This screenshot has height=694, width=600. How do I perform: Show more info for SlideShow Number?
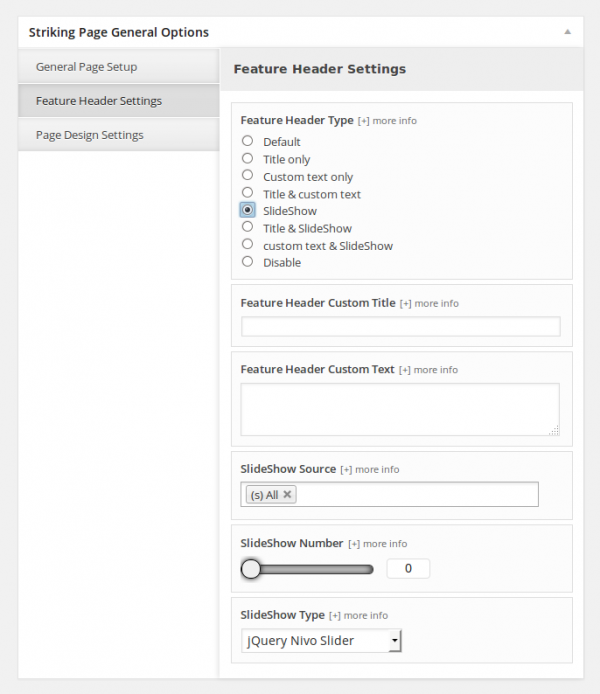pyautogui.click(x=377, y=544)
